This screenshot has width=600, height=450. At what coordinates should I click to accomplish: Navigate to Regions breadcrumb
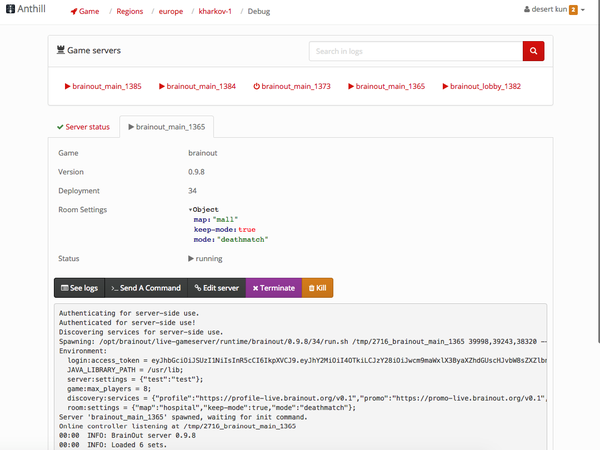(x=137, y=10)
